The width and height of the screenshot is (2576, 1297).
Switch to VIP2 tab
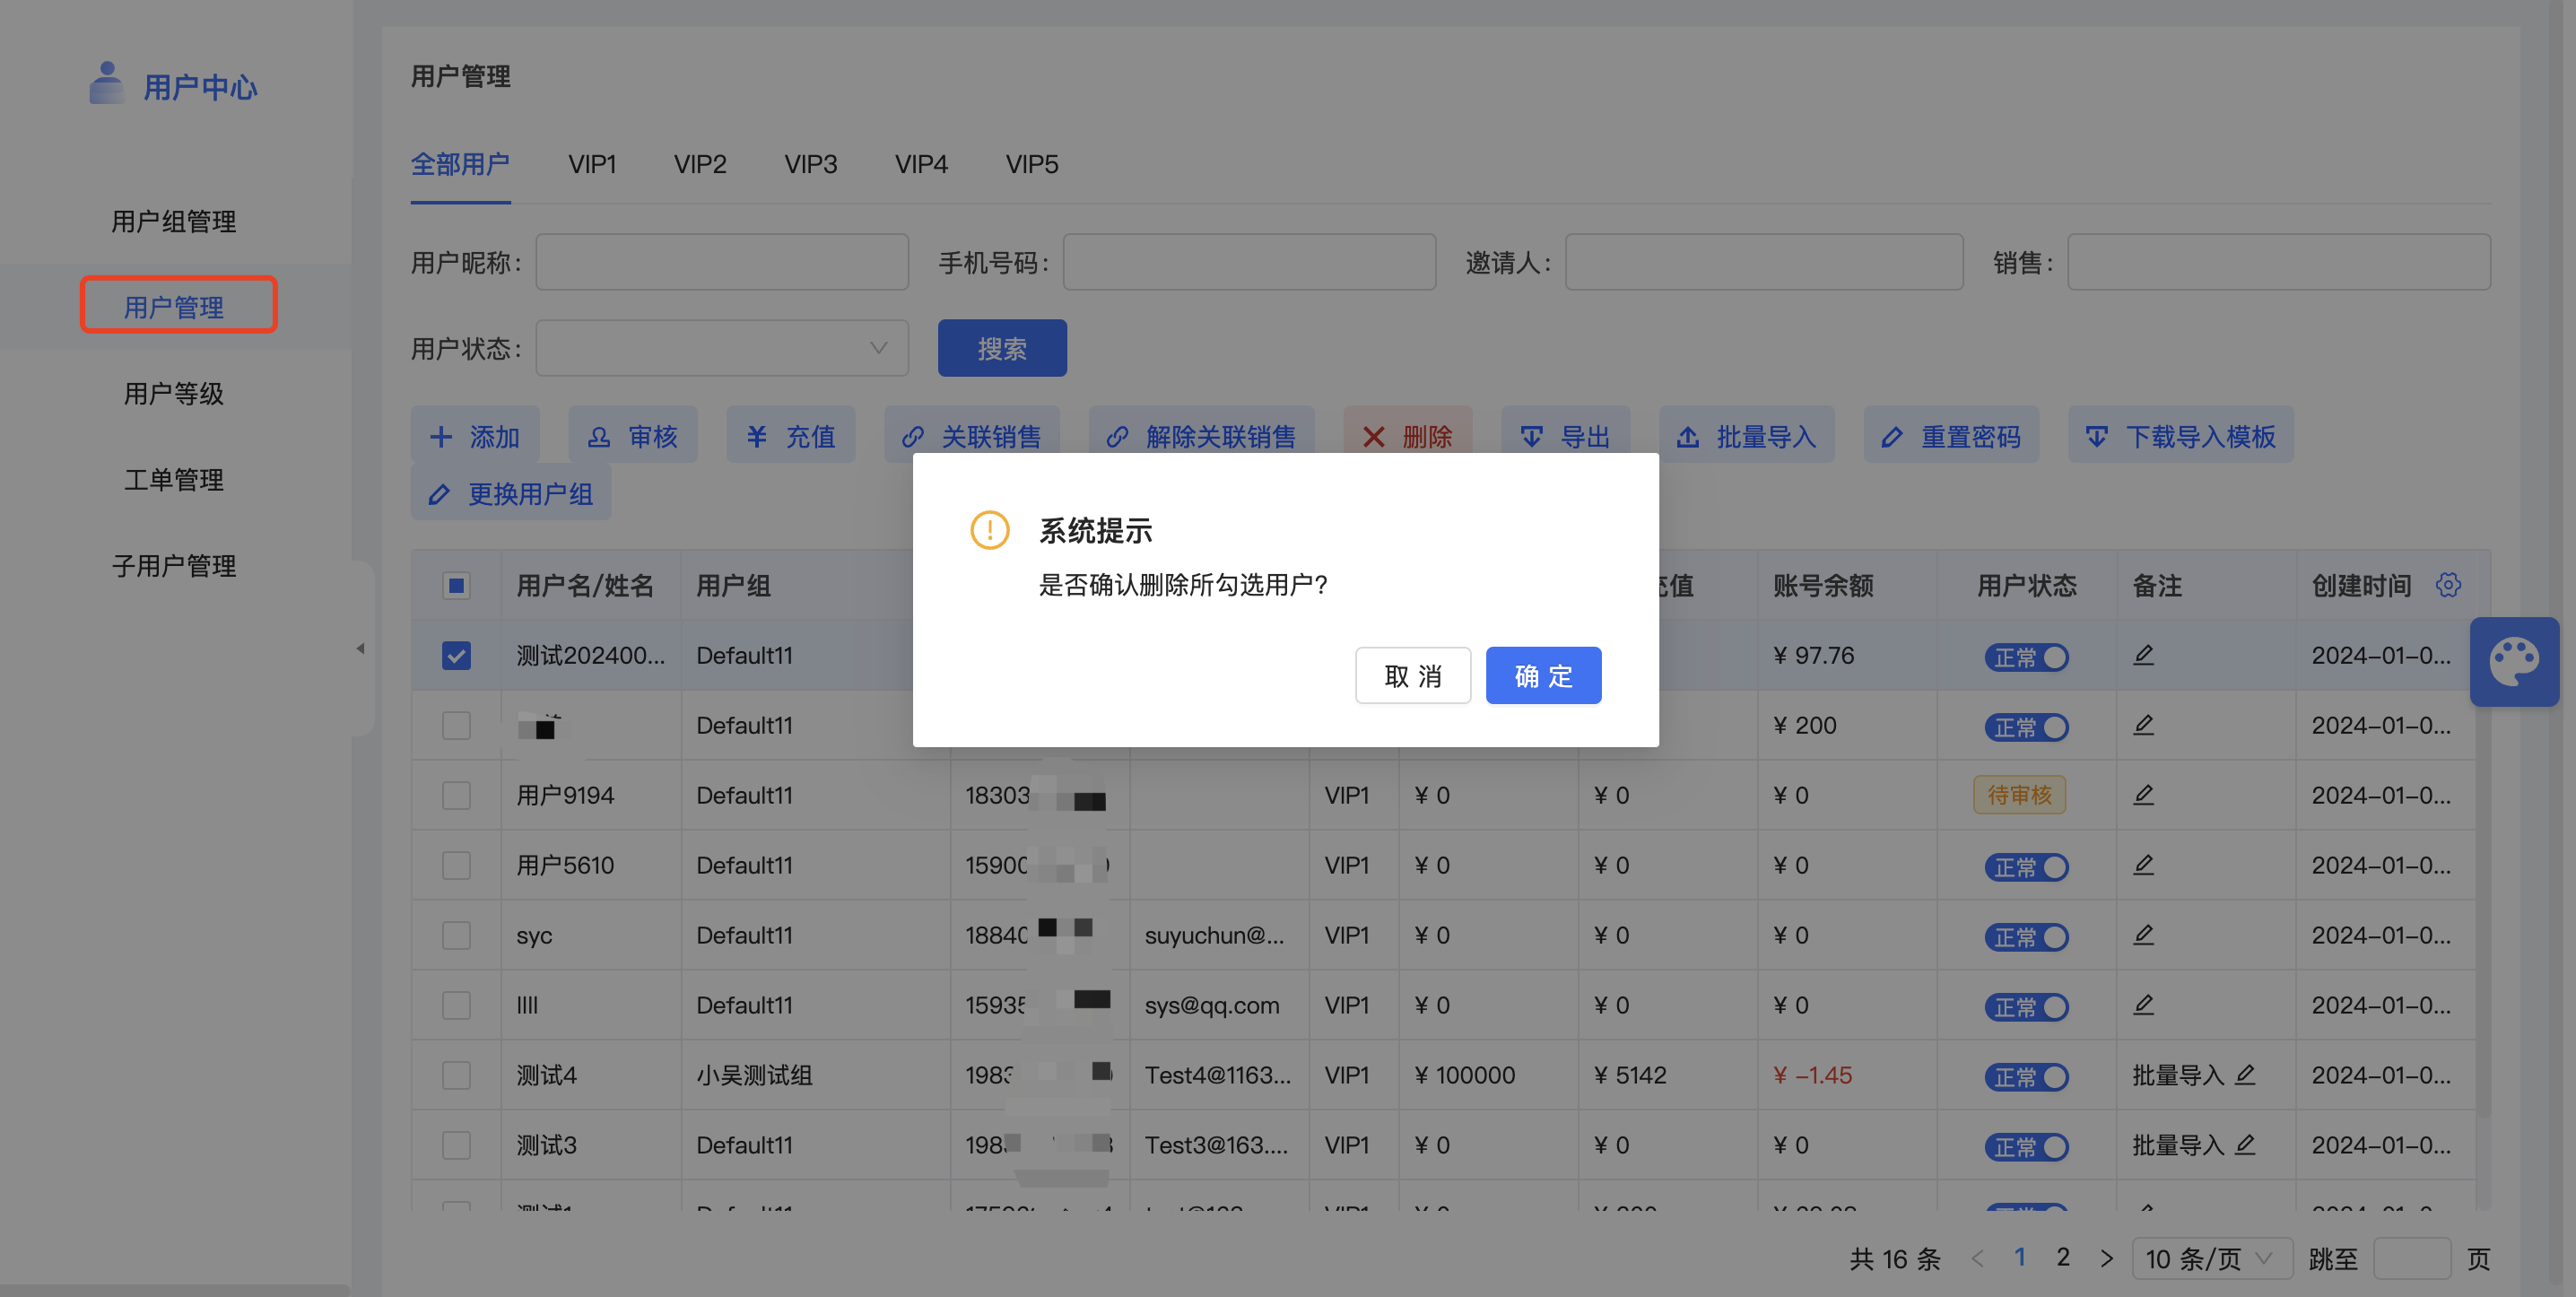(x=700, y=164)
